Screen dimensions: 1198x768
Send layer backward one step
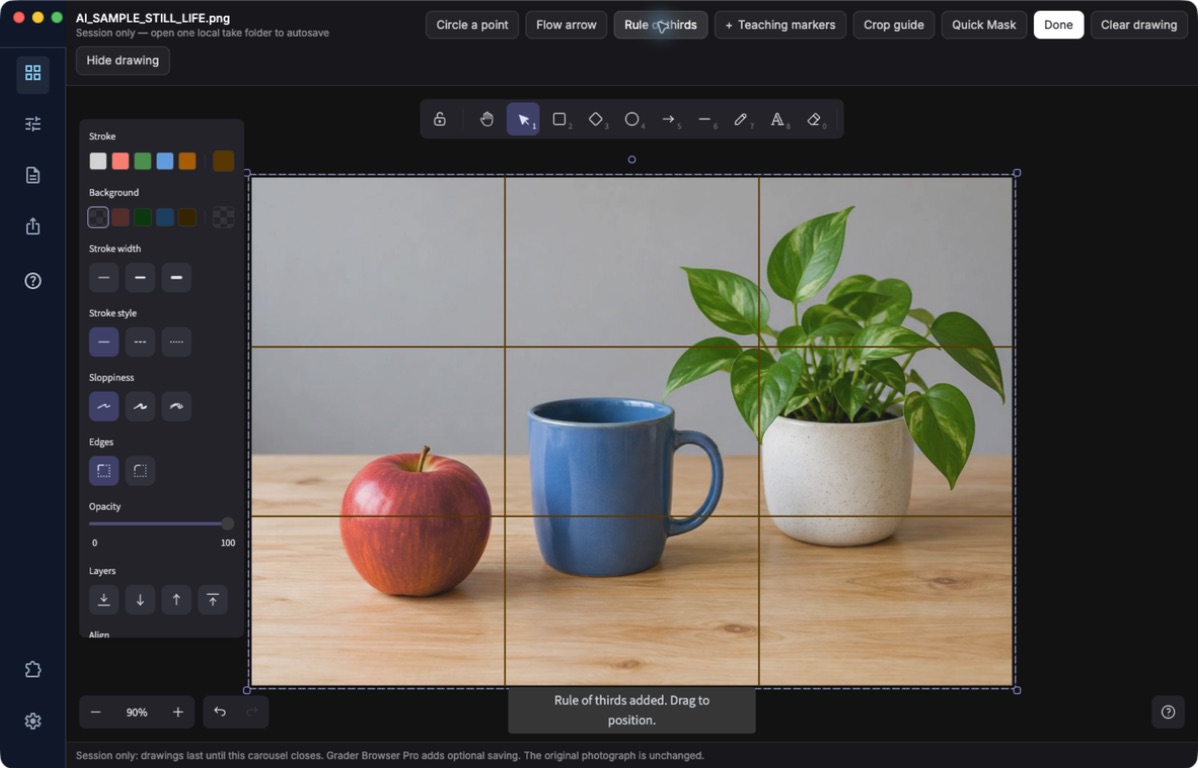click(x=140, y=600)
